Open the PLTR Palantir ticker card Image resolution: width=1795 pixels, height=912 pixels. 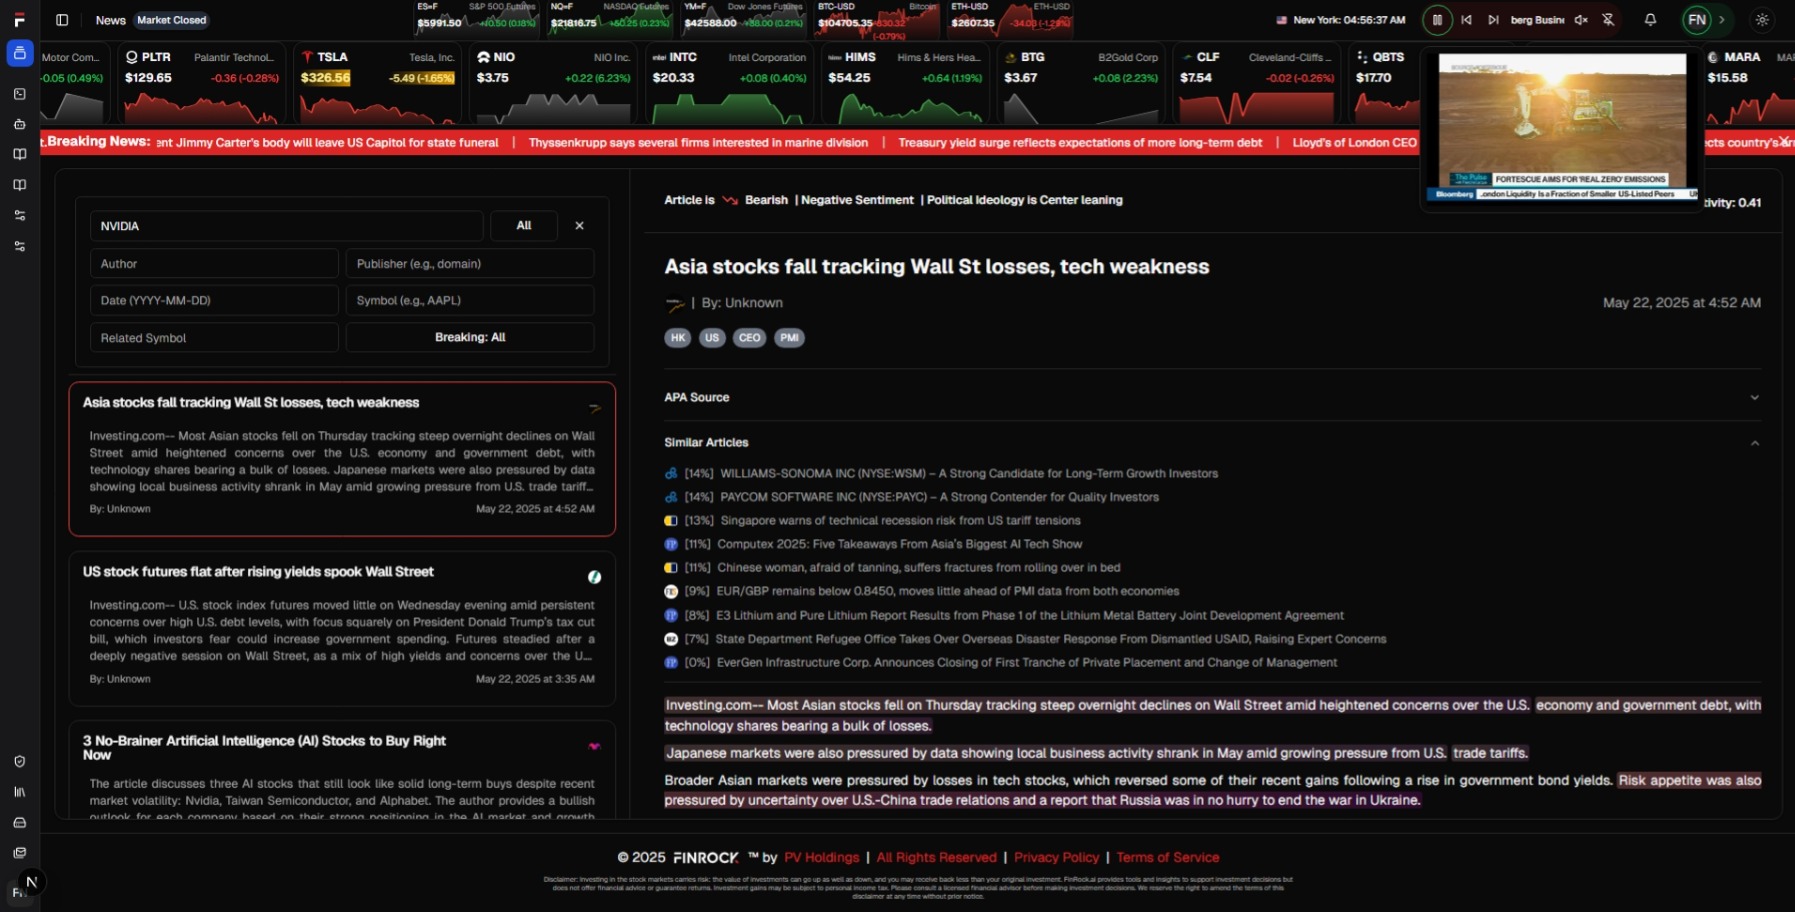(x=203, y=84)
